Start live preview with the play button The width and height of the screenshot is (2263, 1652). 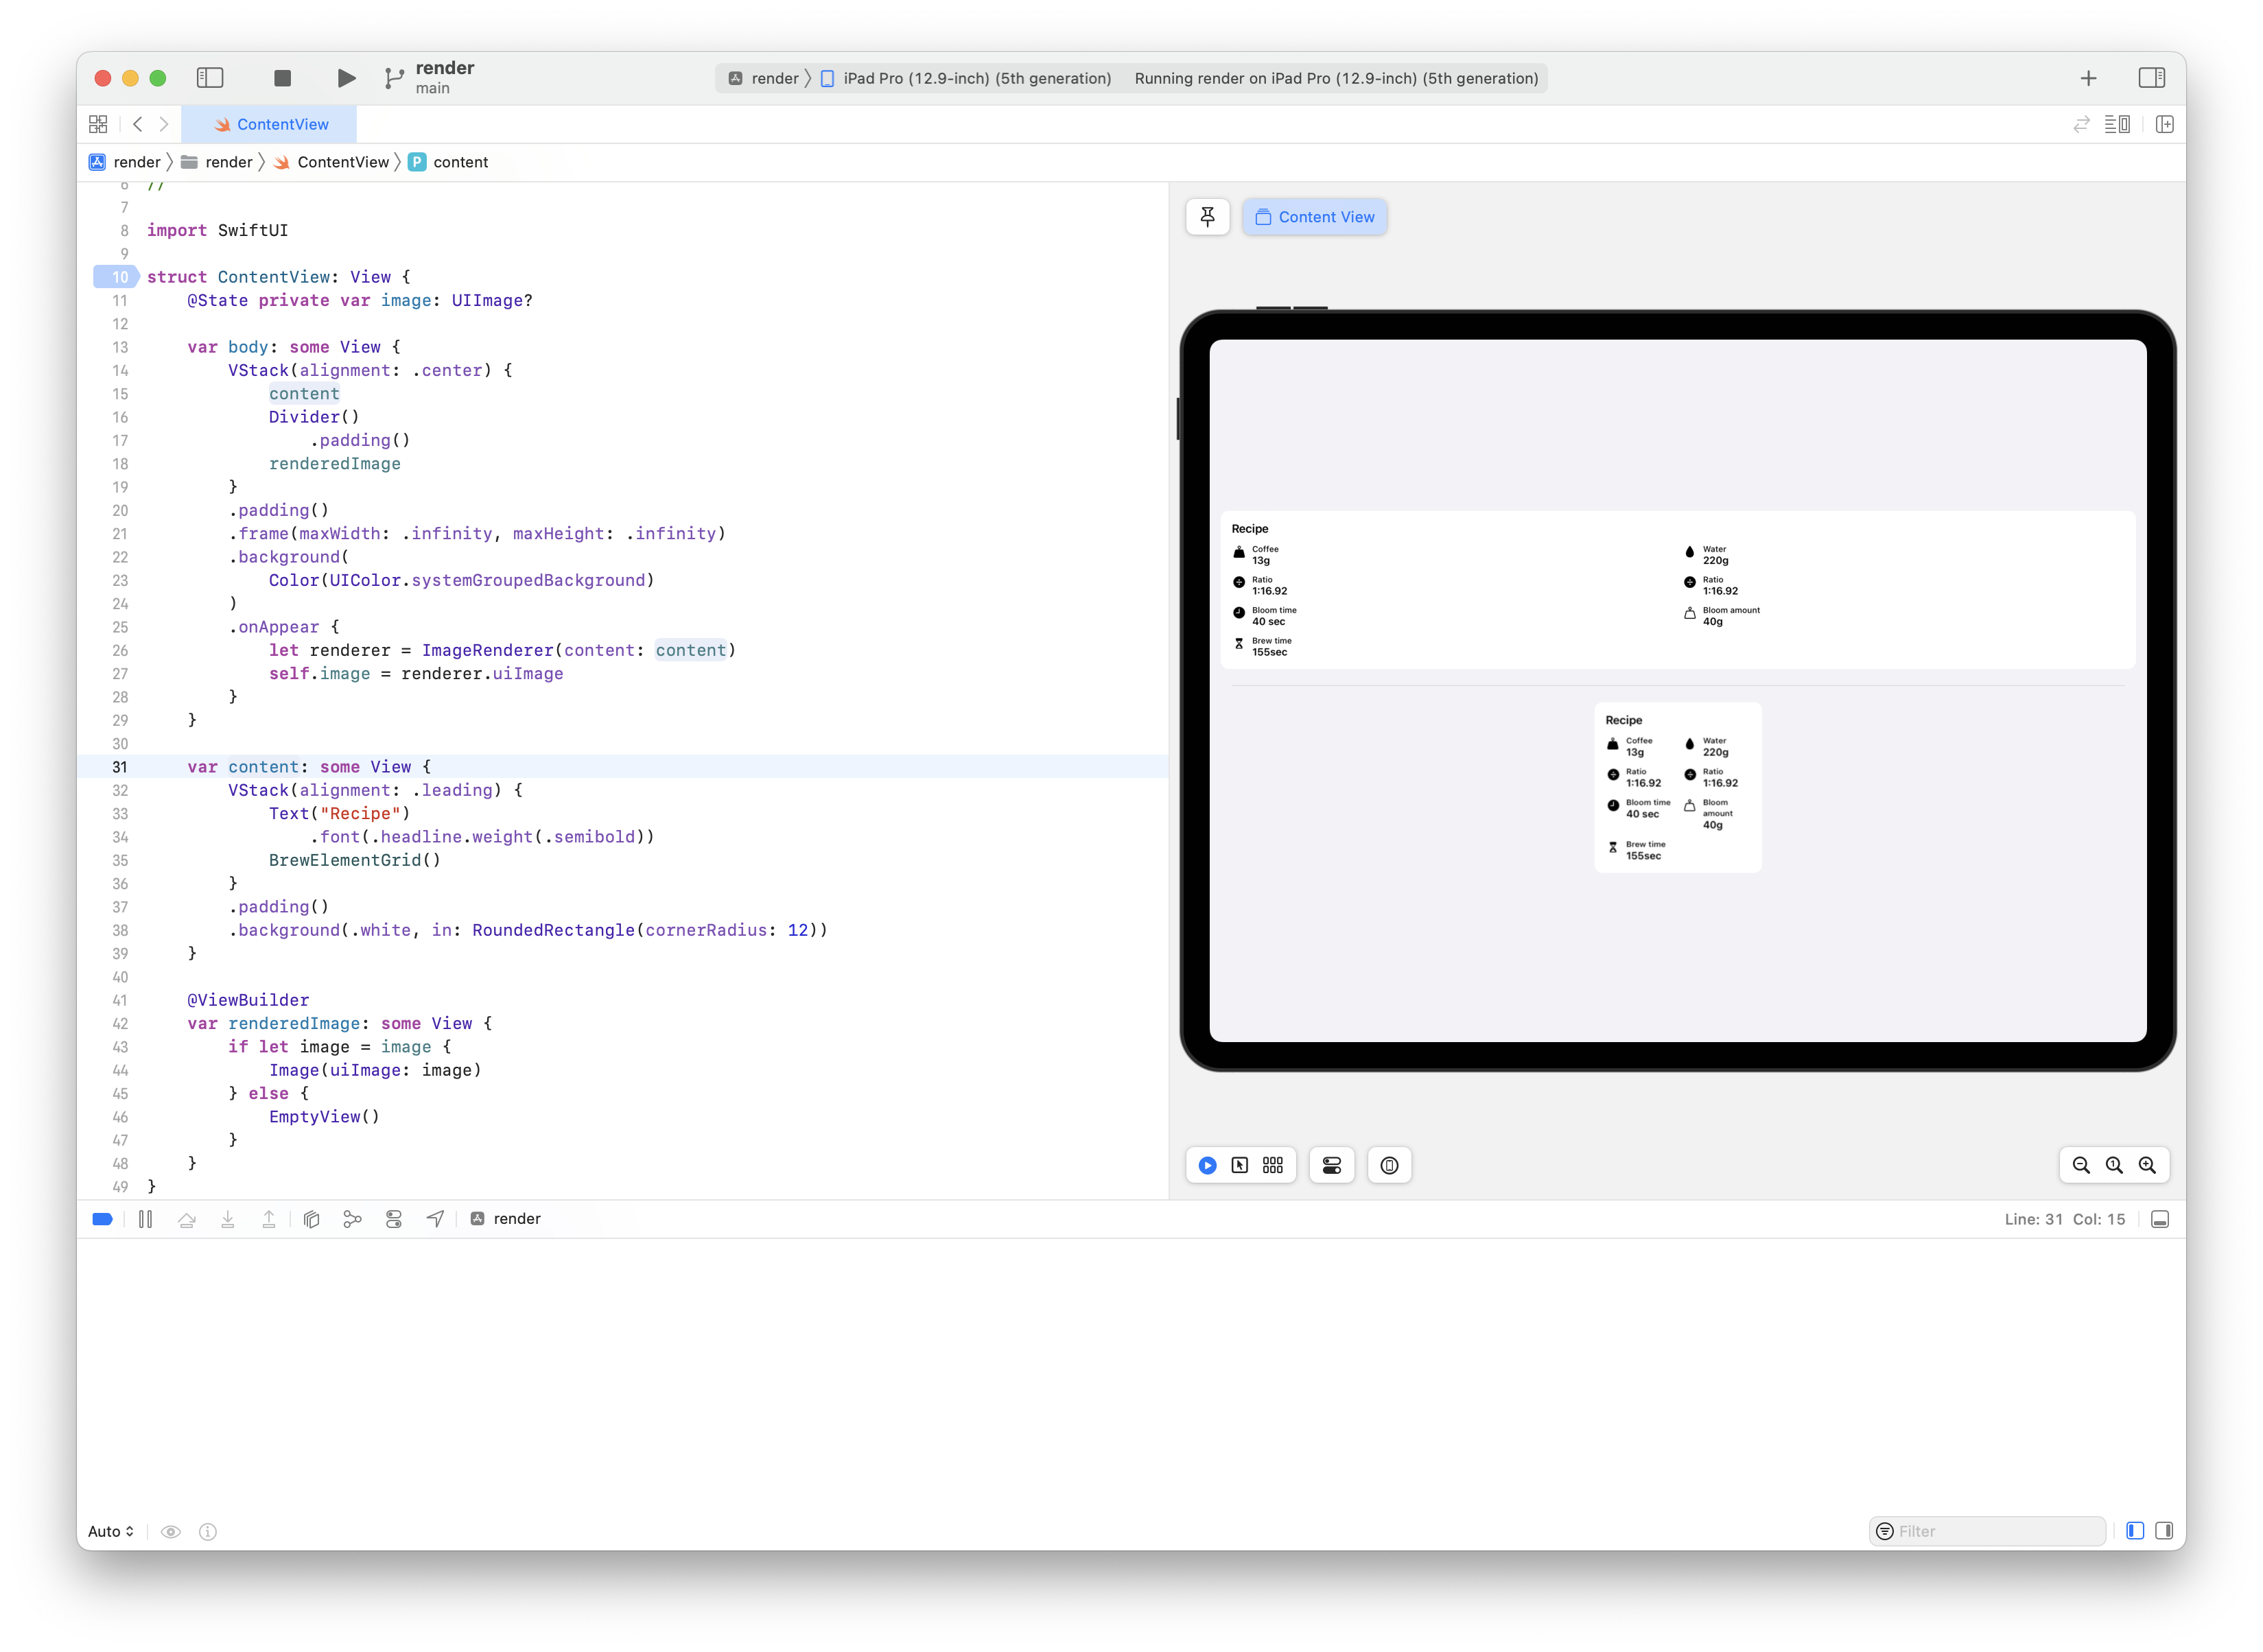1208,1165
